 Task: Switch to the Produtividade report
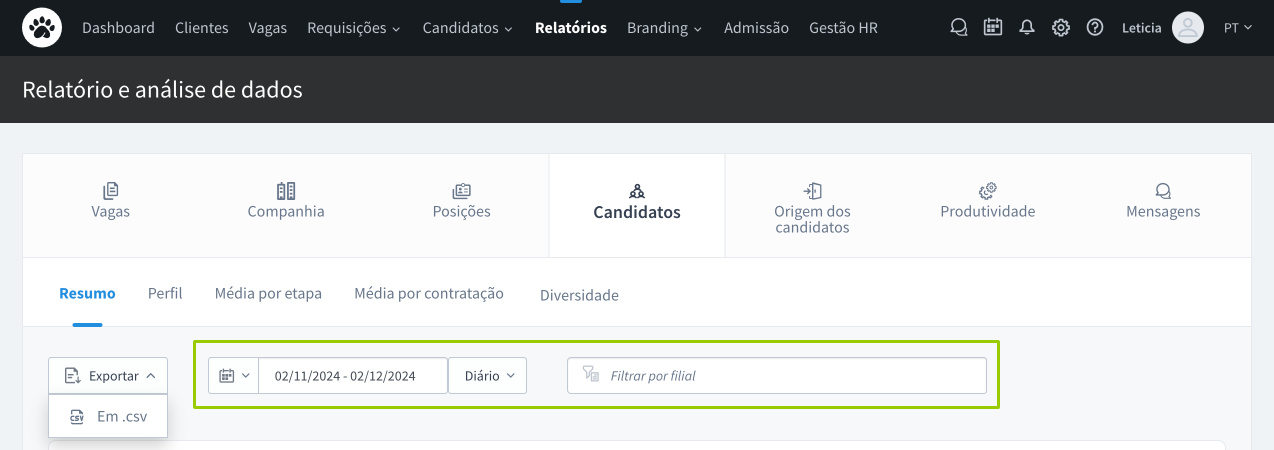click(987, 201)
